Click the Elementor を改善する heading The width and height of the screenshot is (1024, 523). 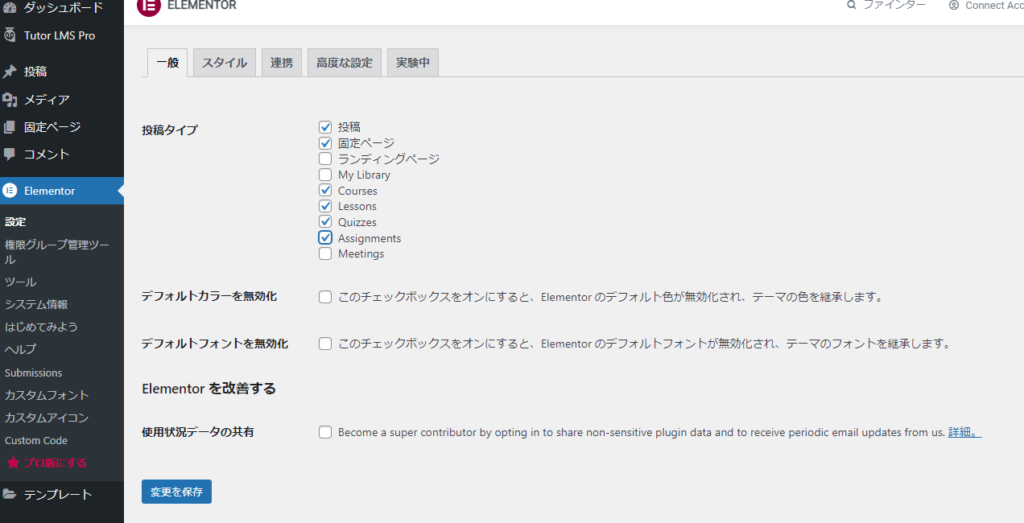(209, 388)
